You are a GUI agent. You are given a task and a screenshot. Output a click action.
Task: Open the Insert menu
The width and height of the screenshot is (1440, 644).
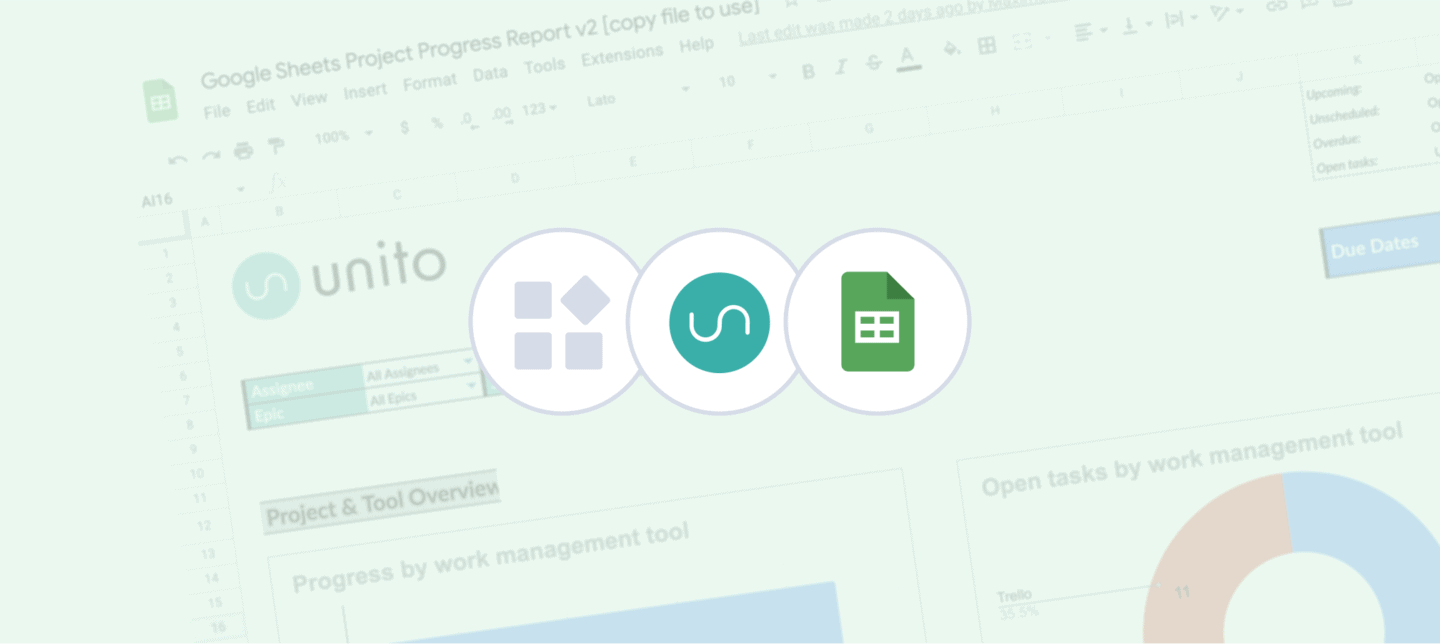point(365,92)
